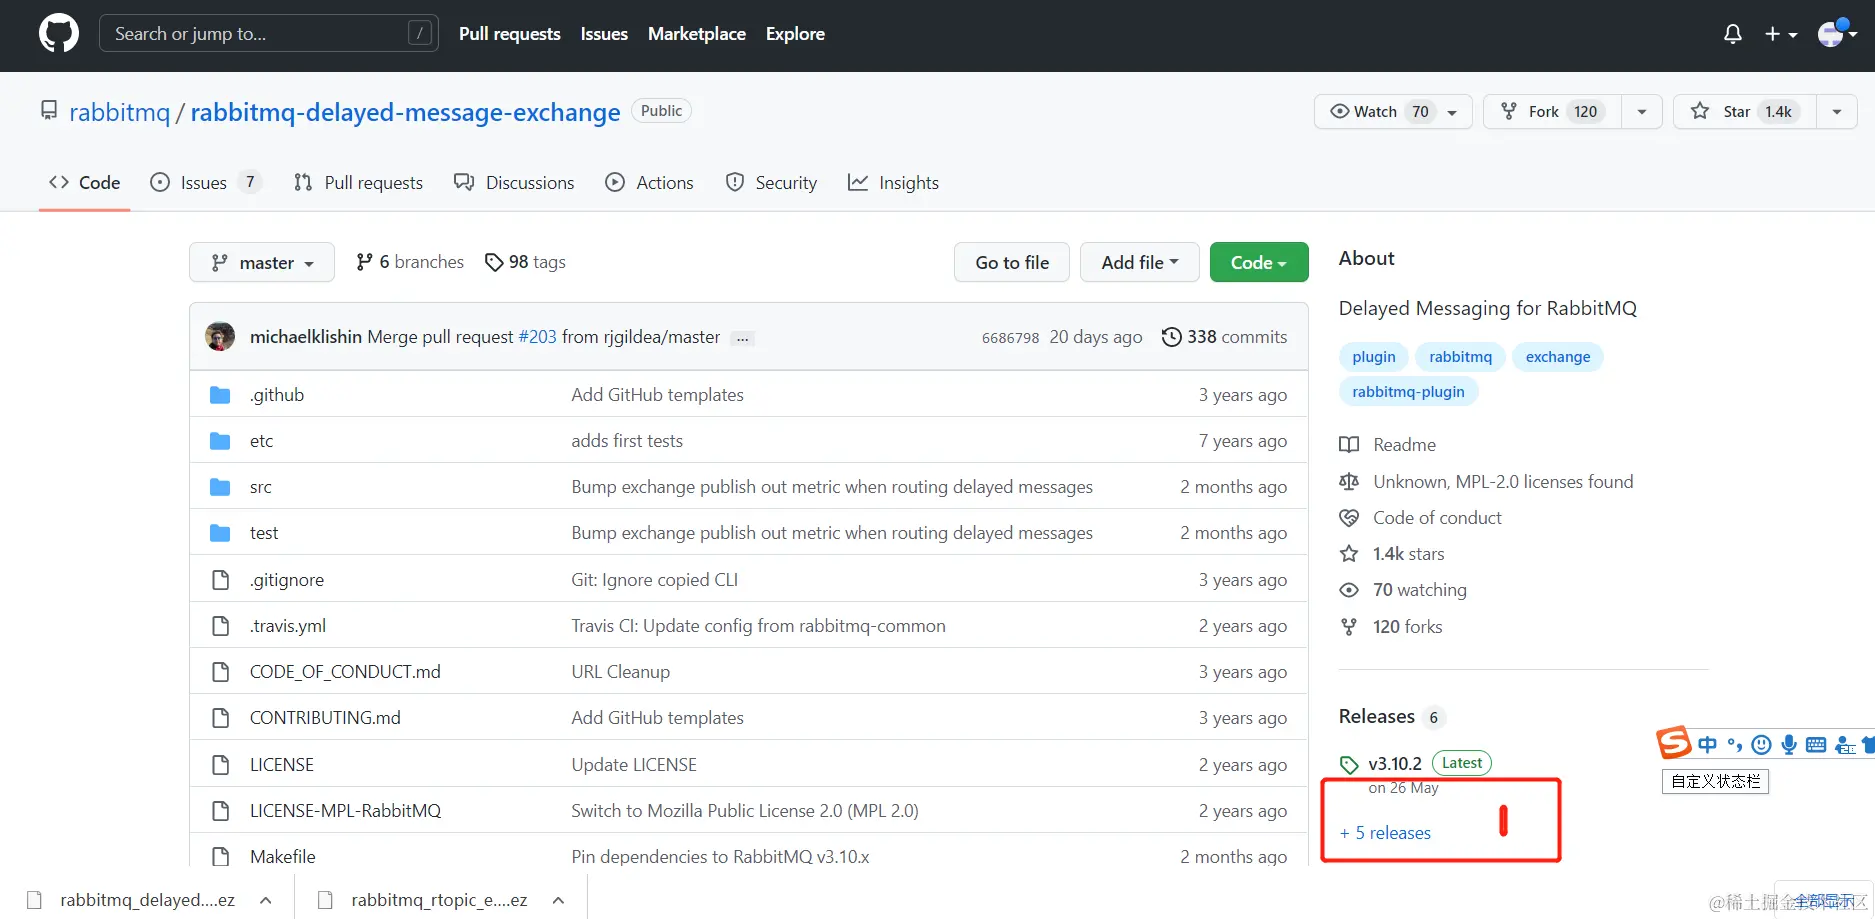The image size is (1875, 919).
Task: Switch to the Actions tab
Action: click(650, 183)
